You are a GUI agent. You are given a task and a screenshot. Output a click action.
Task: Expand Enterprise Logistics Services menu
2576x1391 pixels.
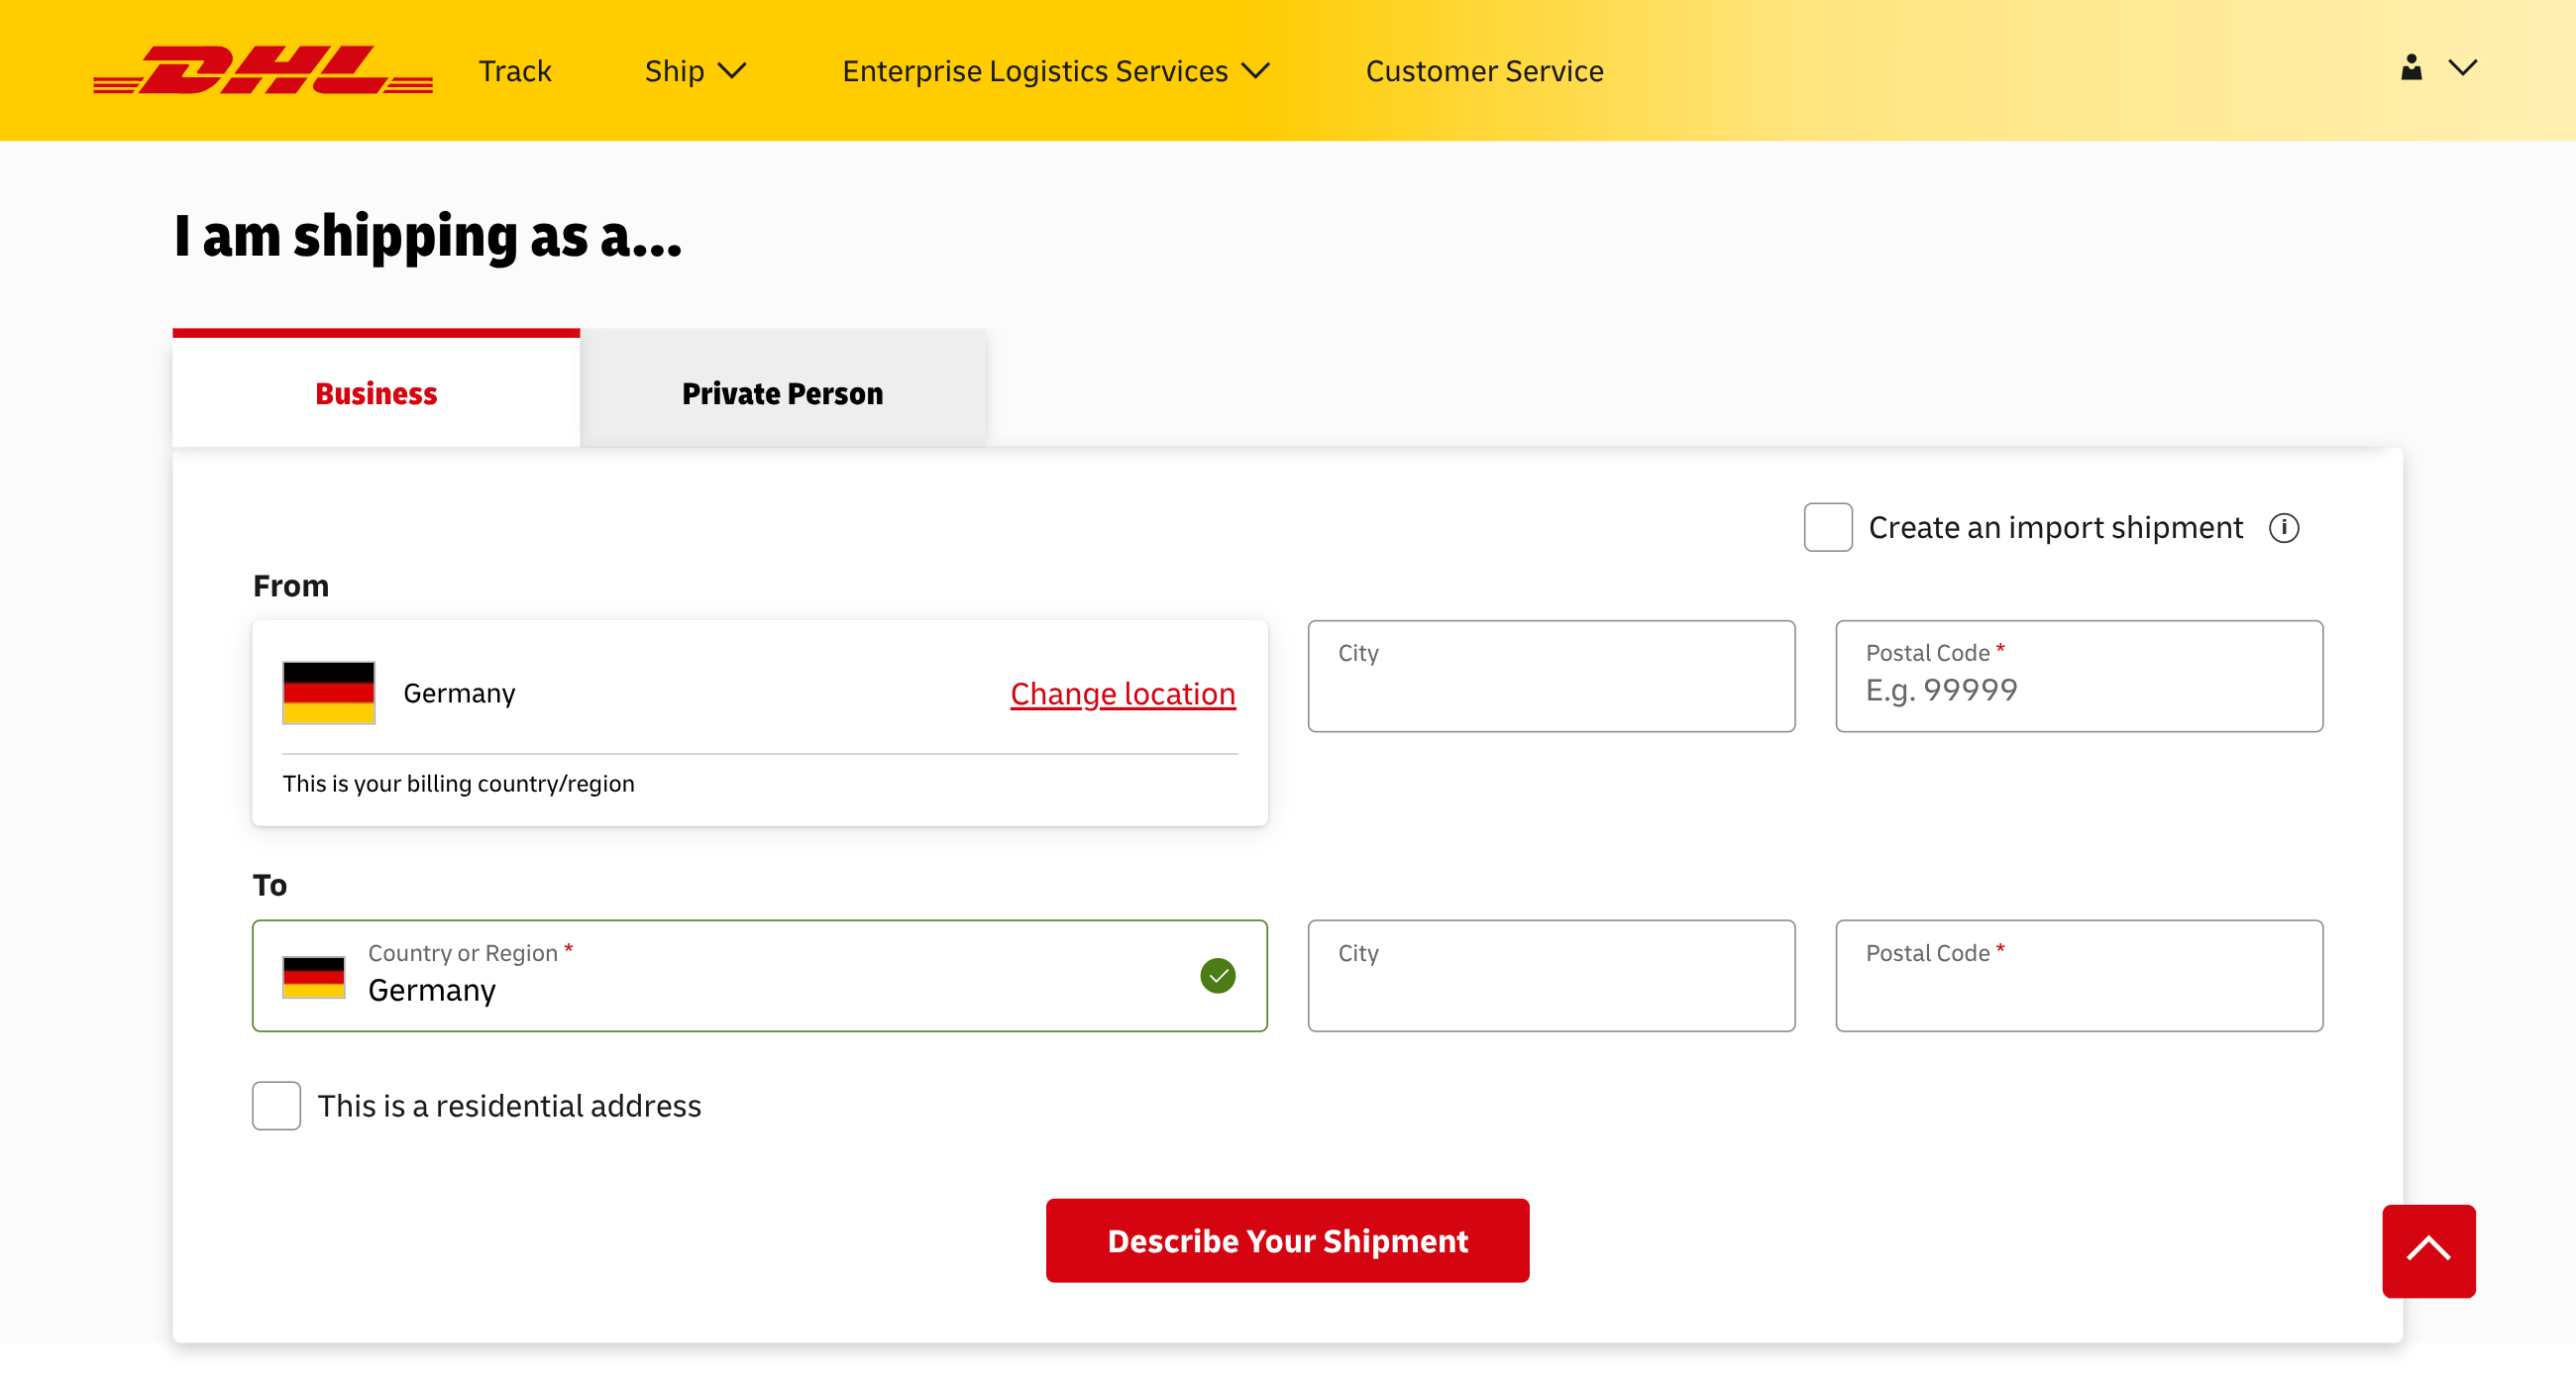[1055, 71]
